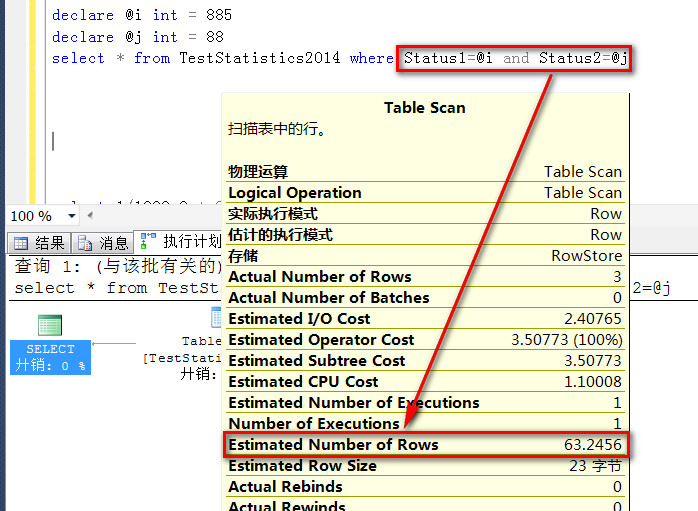Viewport: 698px width, 511px height.
Task: Click the 'SELECT 开销: 0 %' label
Action: pyautogui.click(x=50, y=357)
